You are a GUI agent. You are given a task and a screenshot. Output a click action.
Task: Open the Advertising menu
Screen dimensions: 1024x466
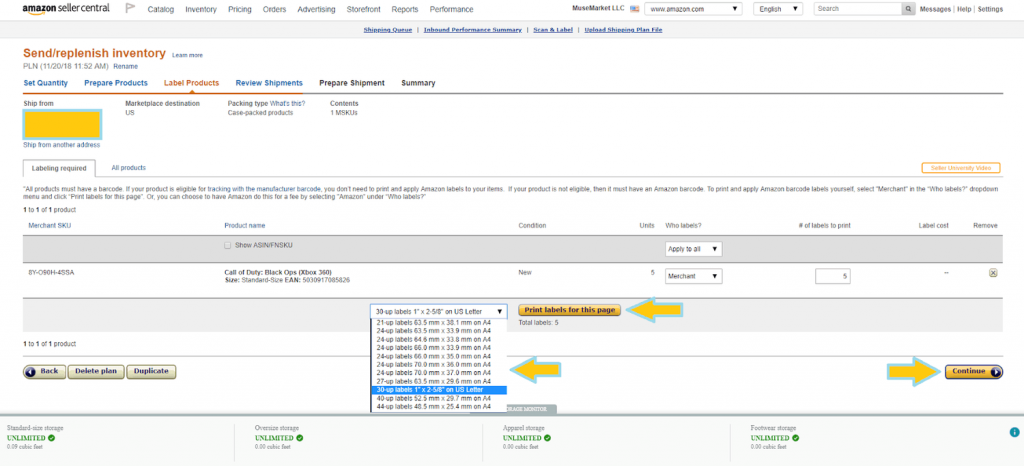tap(316, 10)
